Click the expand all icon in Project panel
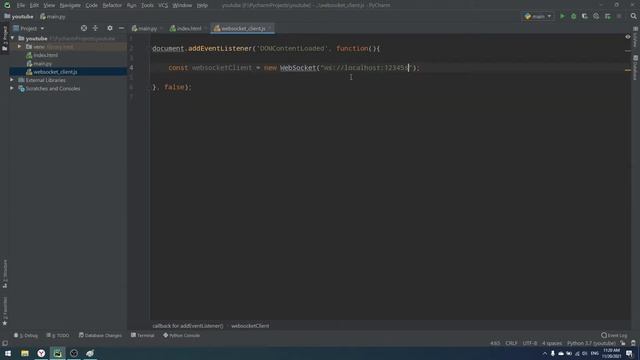The height and width of the screenshot is (360, 640). click(x=95, y=28)
